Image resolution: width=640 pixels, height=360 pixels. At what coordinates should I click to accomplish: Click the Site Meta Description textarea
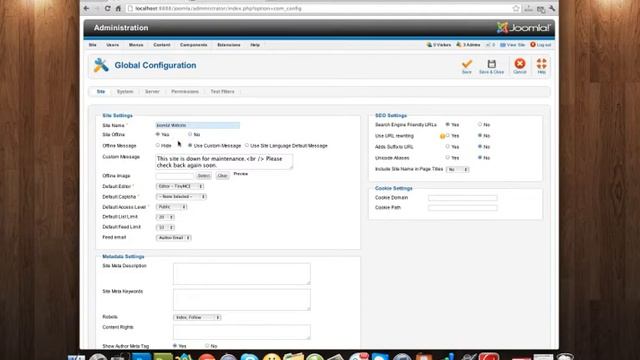click(x=242, y=274)
